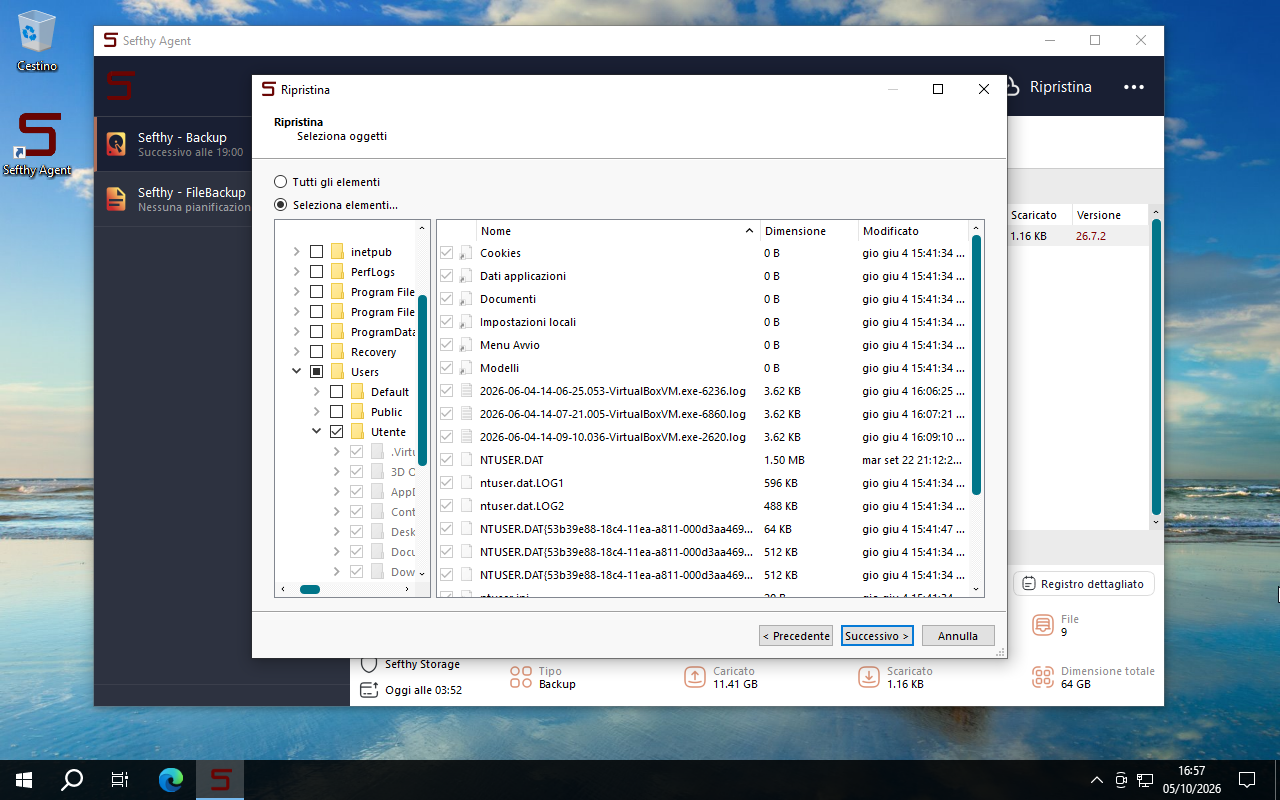Sort file list by Nome column
The width and height of the screenshot is (1280, 800).
pos(618,231)
